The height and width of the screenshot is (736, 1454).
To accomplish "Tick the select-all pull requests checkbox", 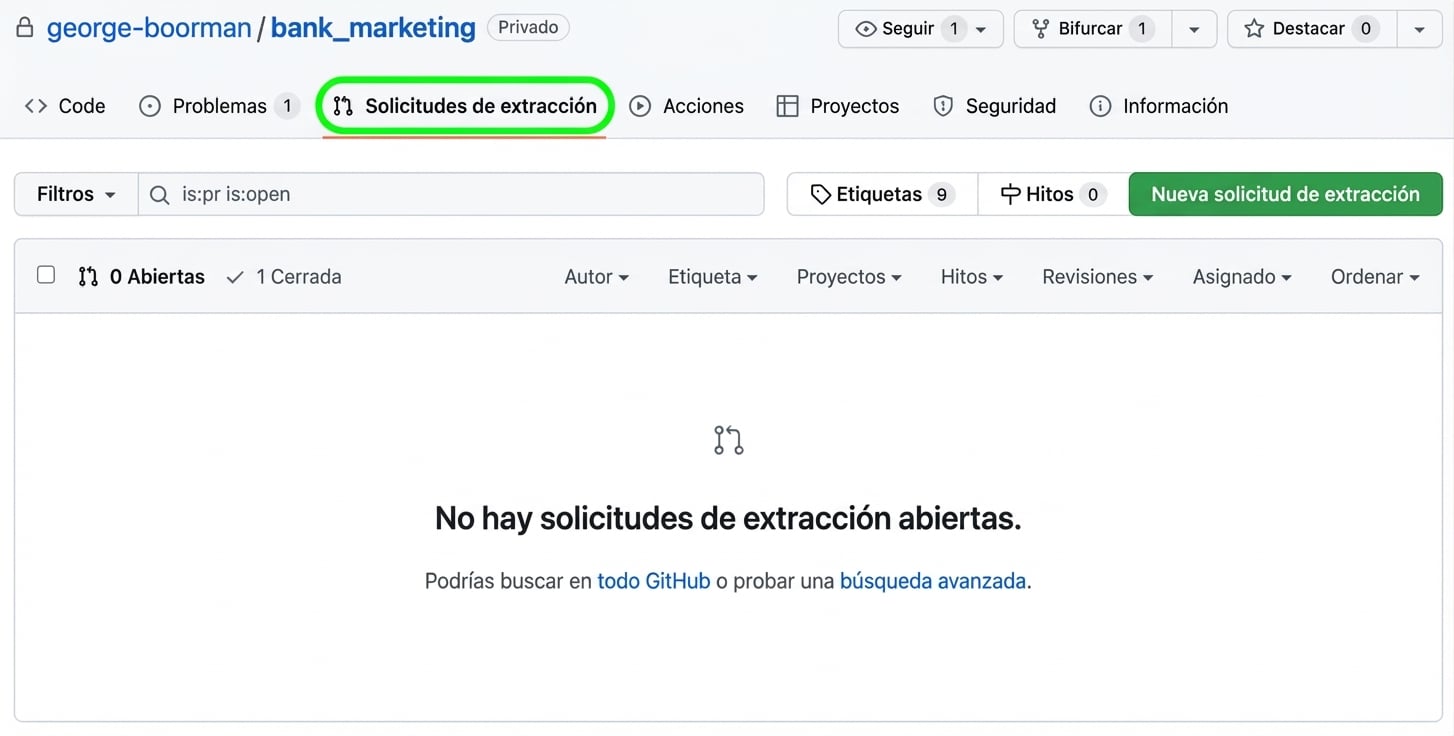I will click(46, 275).
